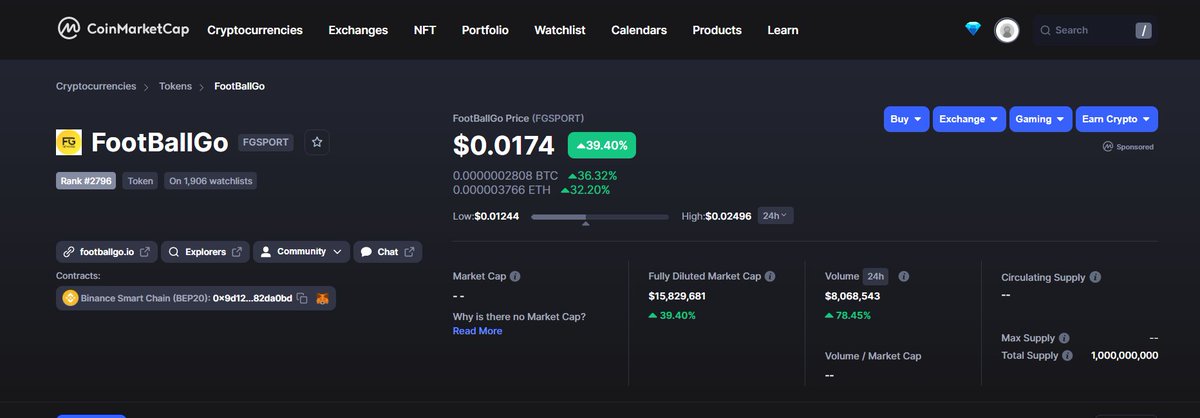Show Fully Diluted Market Cap info icon
The width and height of the screenshot is (1200, 418).
[x=770, y=276]
